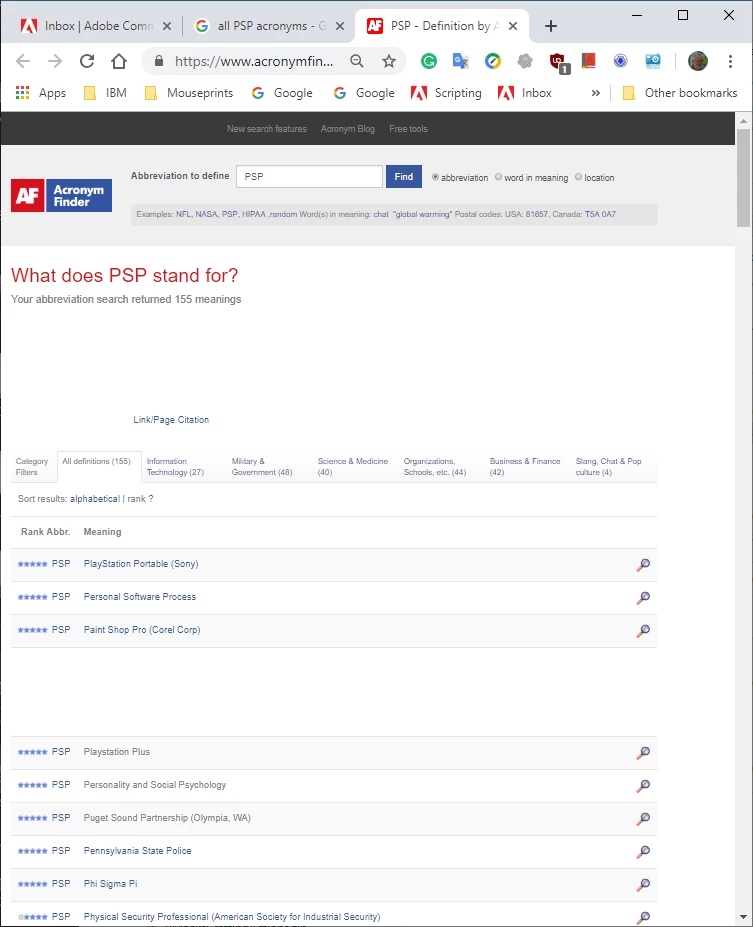Click magnifier for Phi Sigma Pi row
Viewport: 753px width, 927px height.
coord(643,885)
